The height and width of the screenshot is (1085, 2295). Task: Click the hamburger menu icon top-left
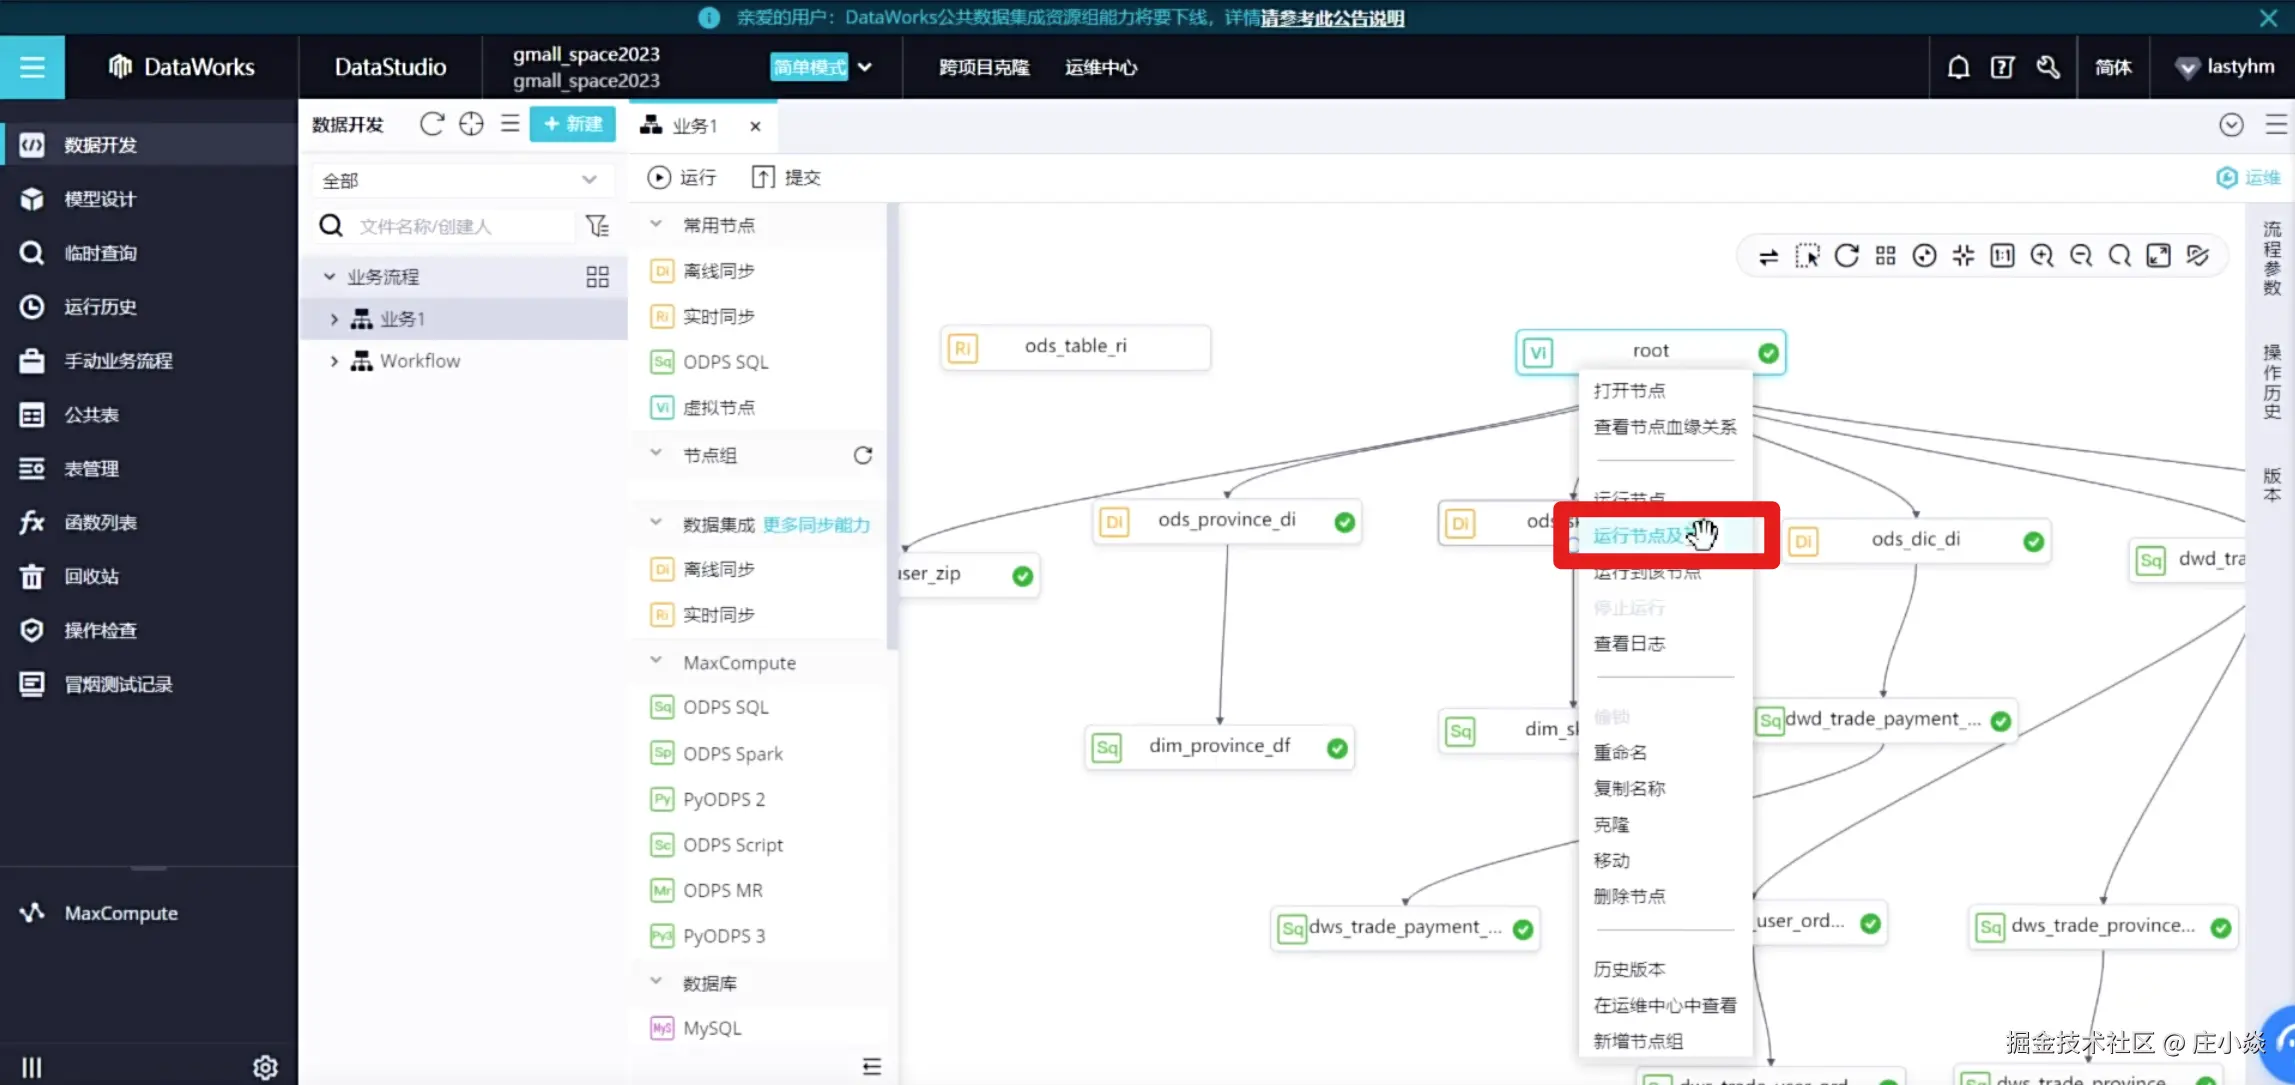tap(32, 67)
